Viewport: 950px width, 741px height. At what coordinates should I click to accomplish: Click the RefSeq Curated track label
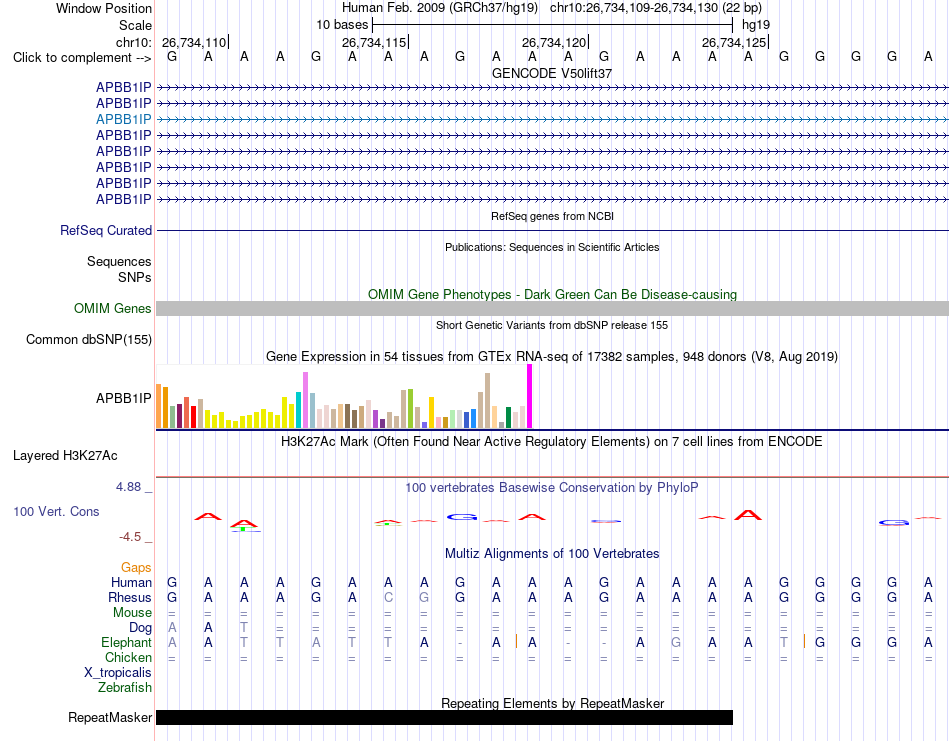tap(106, 230)
